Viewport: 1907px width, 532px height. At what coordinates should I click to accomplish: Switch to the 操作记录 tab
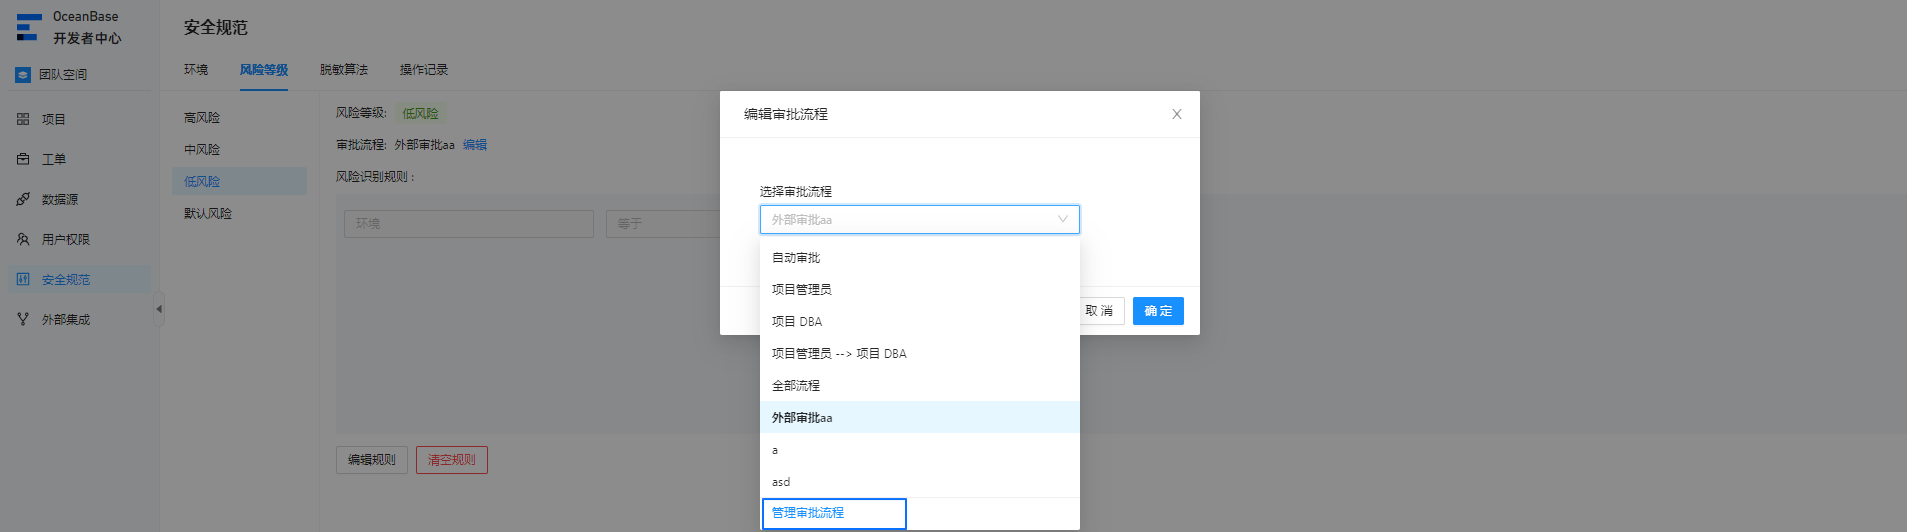424,70
